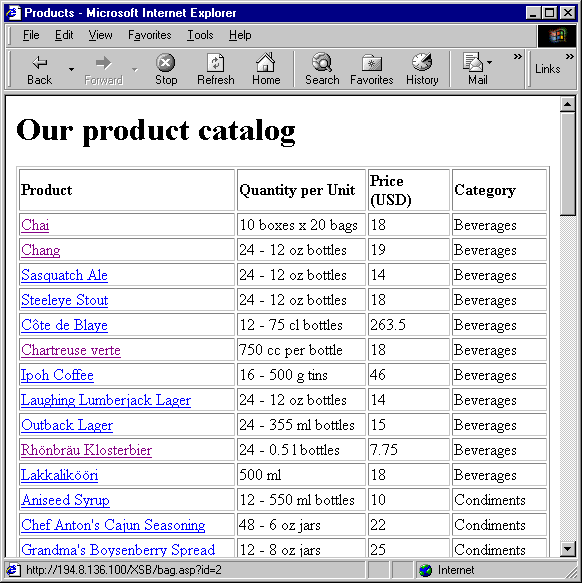
Task: Open the Aniseed Syrup link
Action: click(x=65, y=500)
